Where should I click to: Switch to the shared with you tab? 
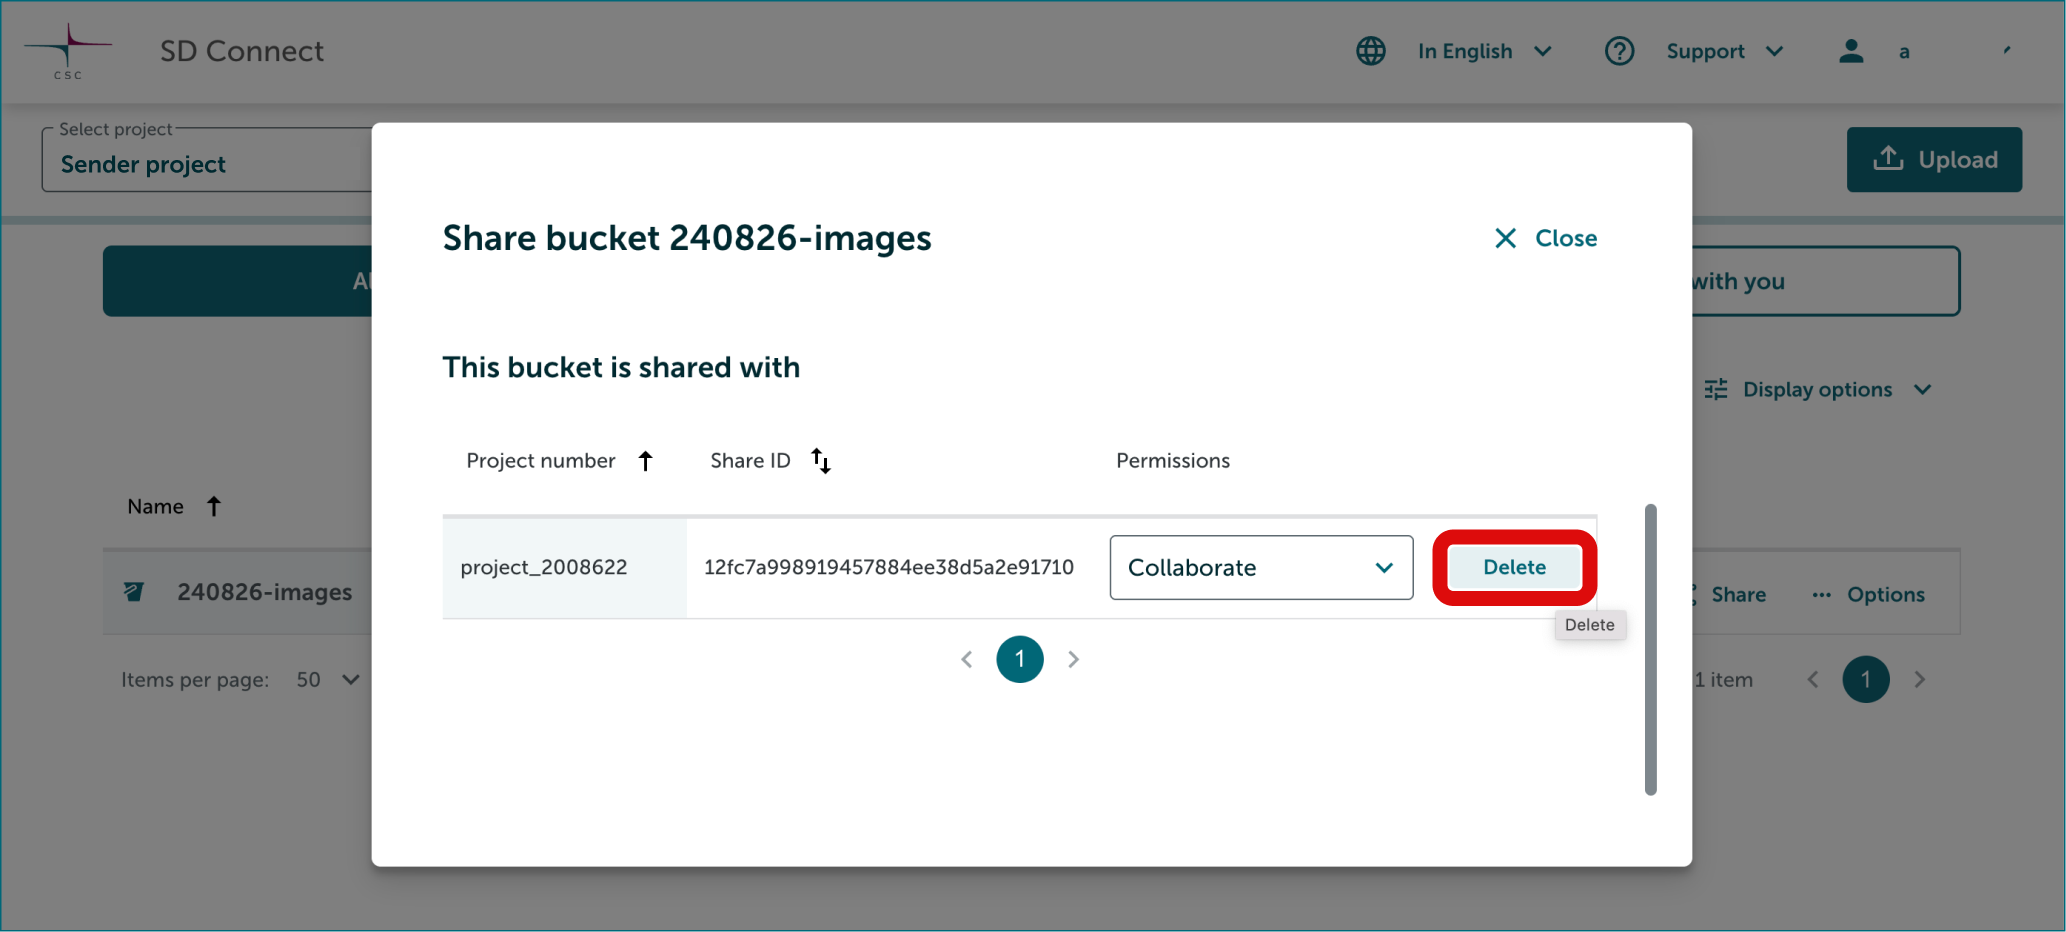[x=1826, y=281]
